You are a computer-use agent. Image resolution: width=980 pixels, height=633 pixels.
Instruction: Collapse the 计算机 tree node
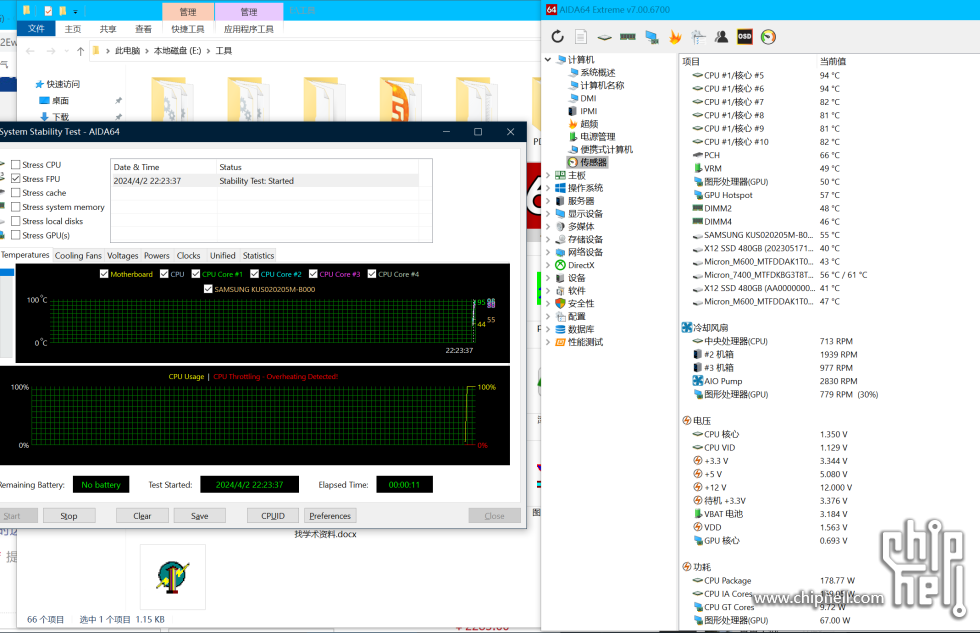tap(548, 59)
